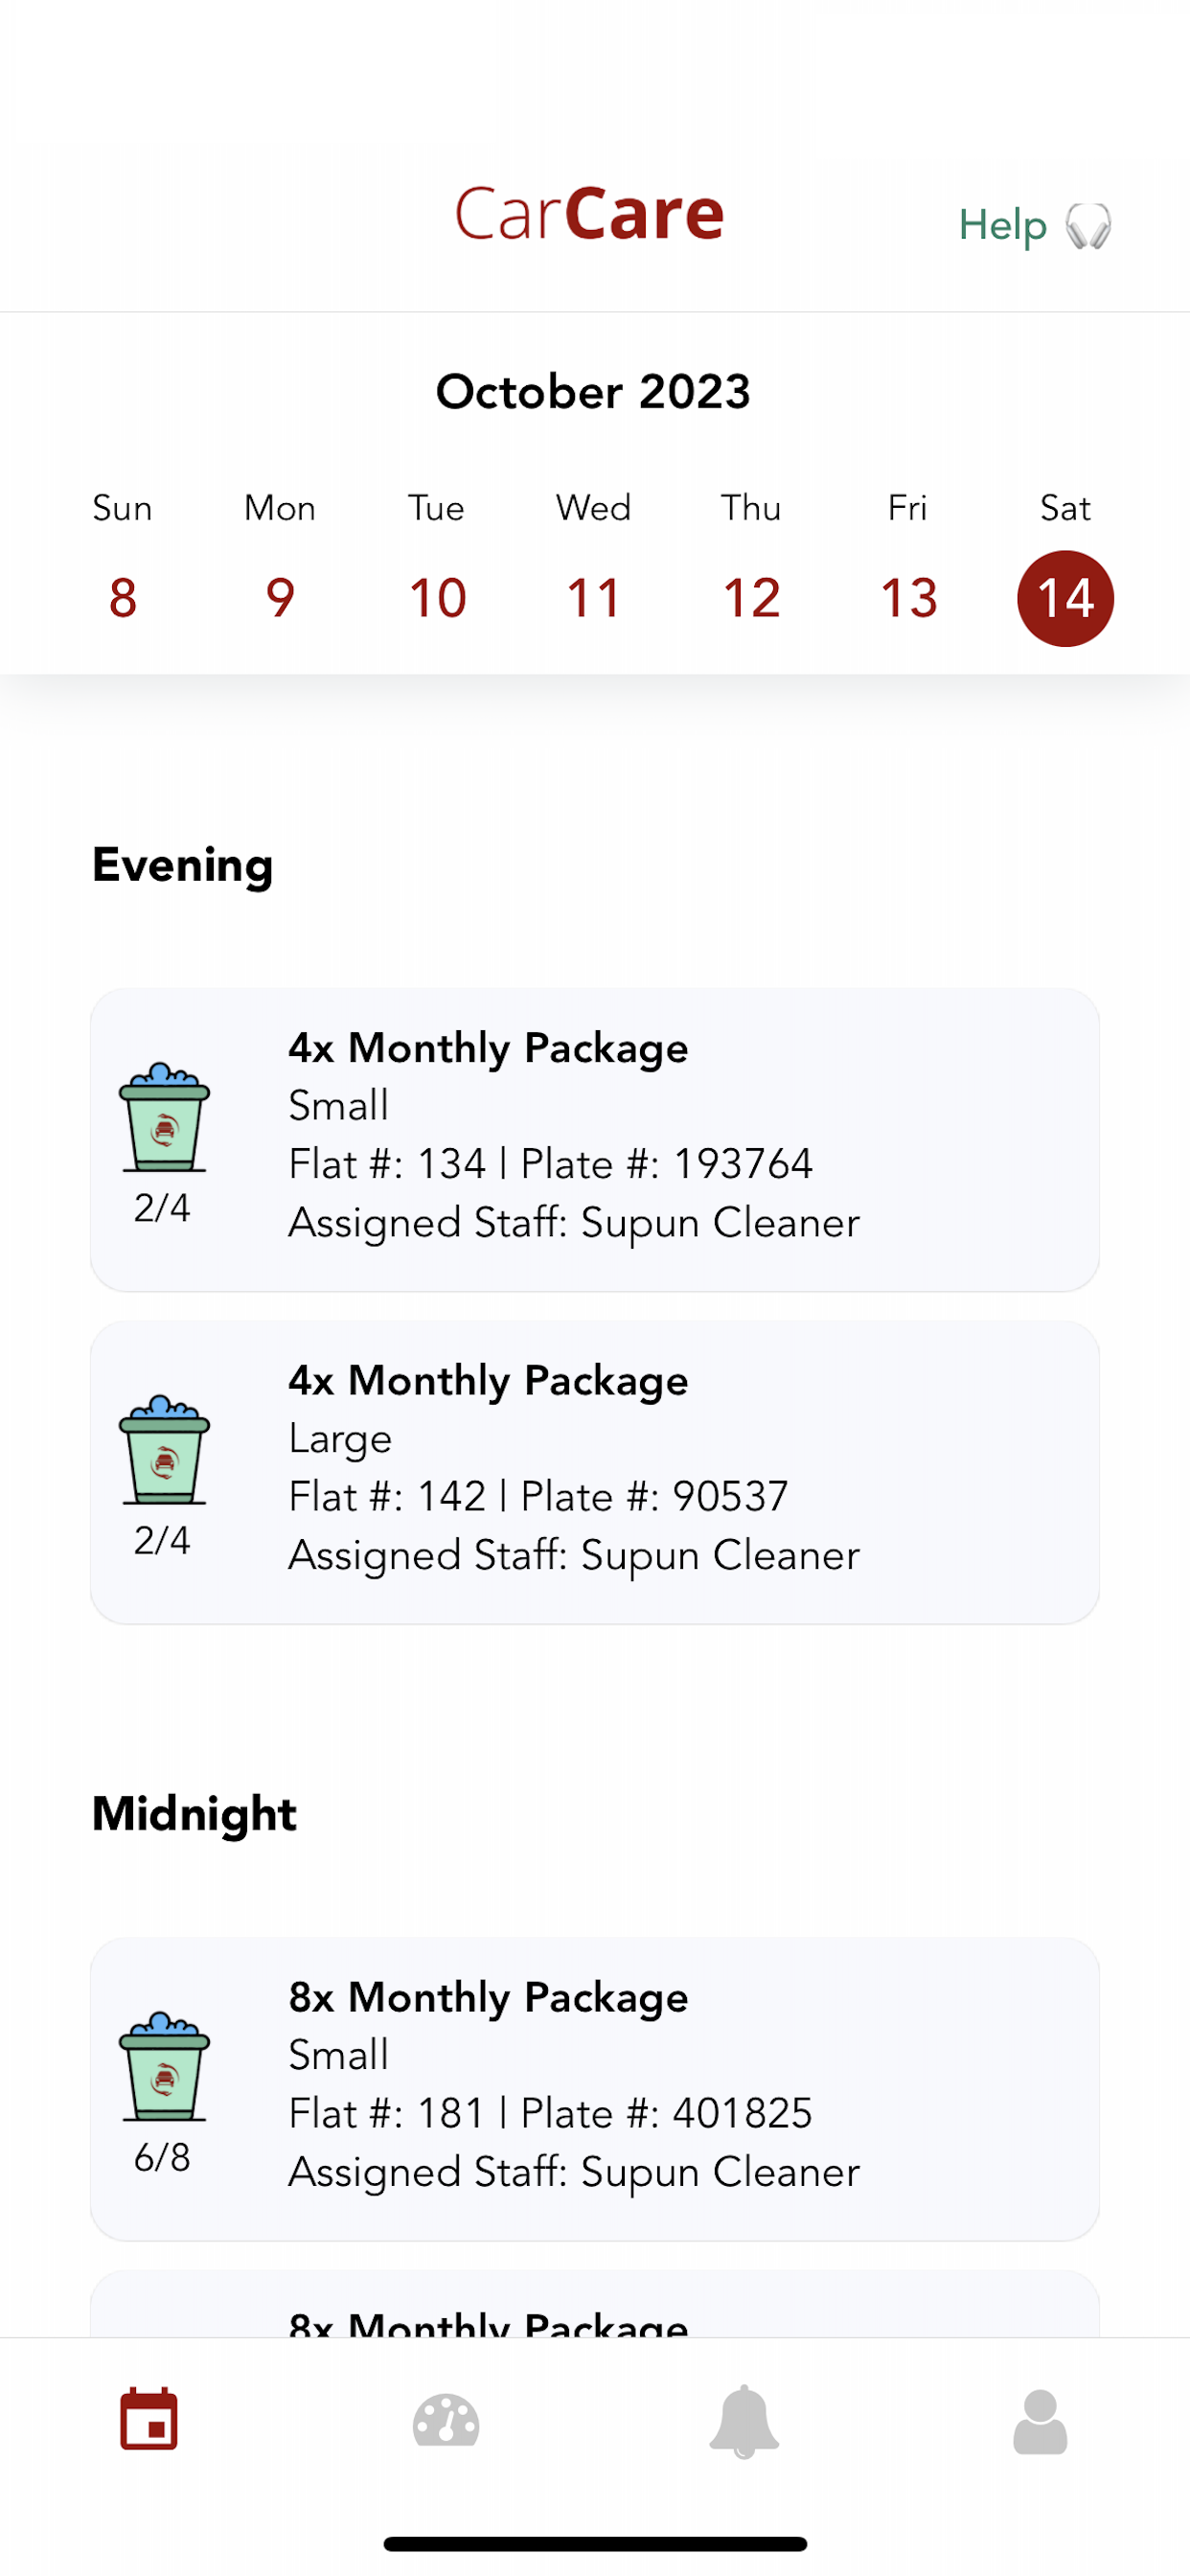Screen dimensions: 1190x2576
Task: Tap wash bucket icon for Flat 134
Action: click(x=164, y=1117)
